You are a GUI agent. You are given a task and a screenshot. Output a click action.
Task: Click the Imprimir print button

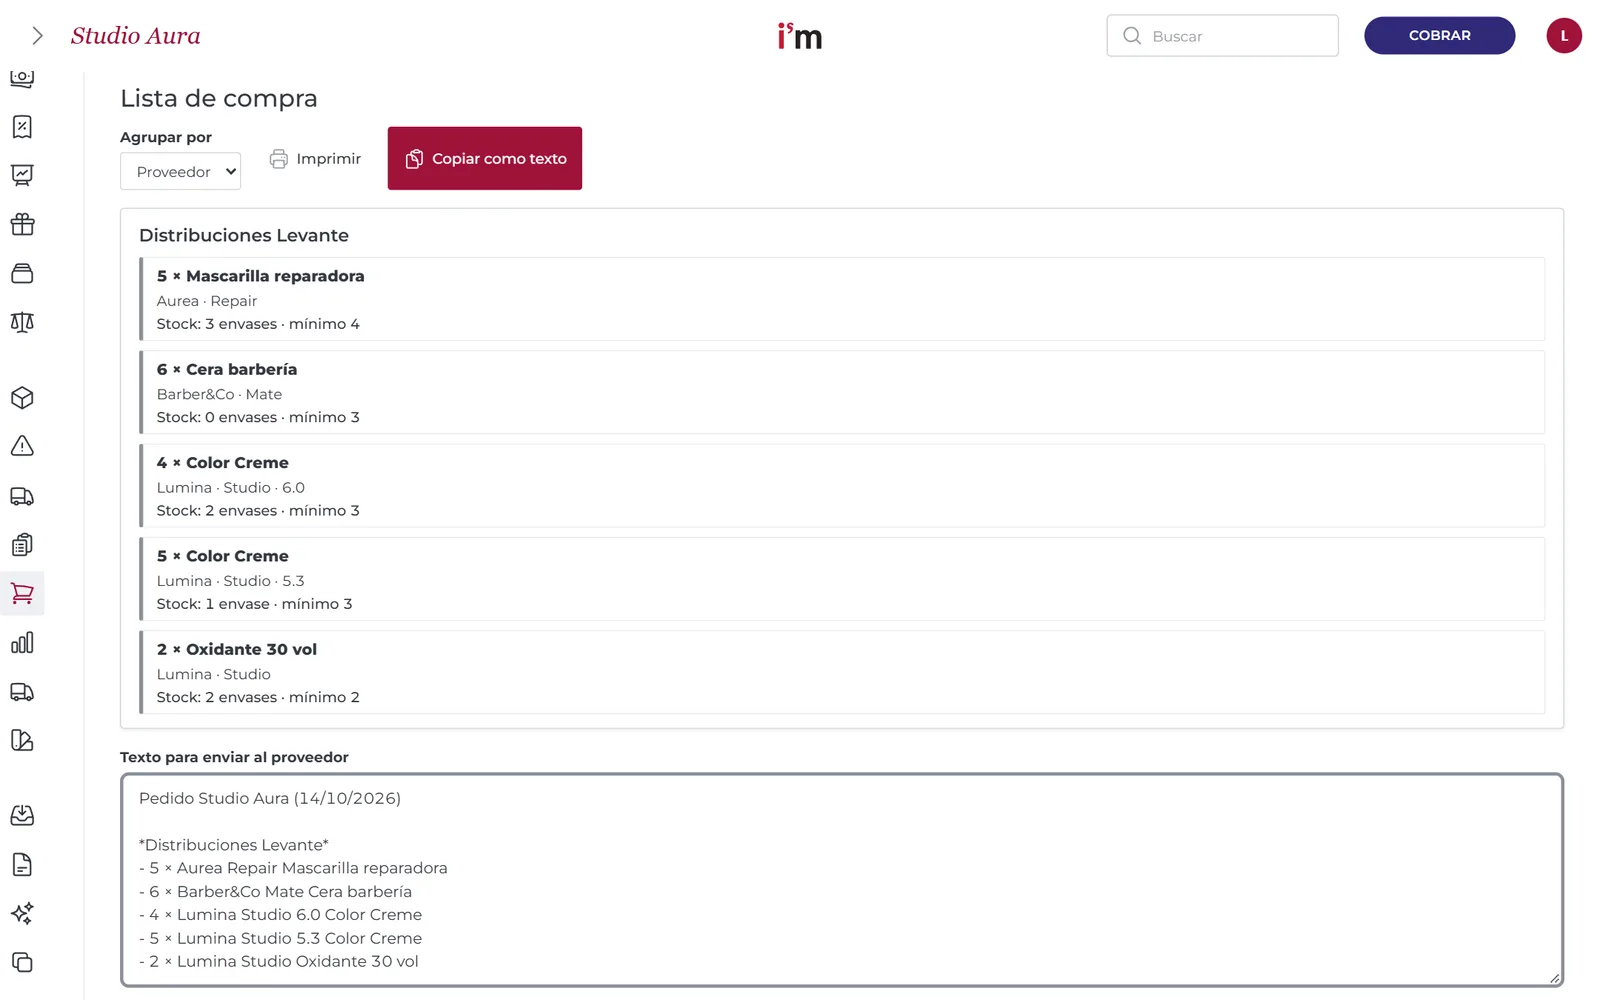(x=315, y=159)
